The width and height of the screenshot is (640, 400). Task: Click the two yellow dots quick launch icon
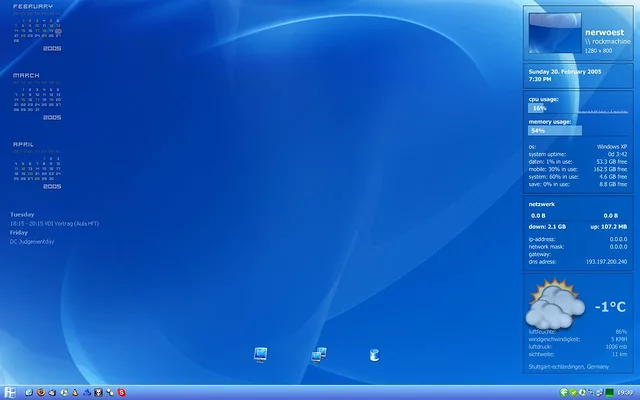110,392
